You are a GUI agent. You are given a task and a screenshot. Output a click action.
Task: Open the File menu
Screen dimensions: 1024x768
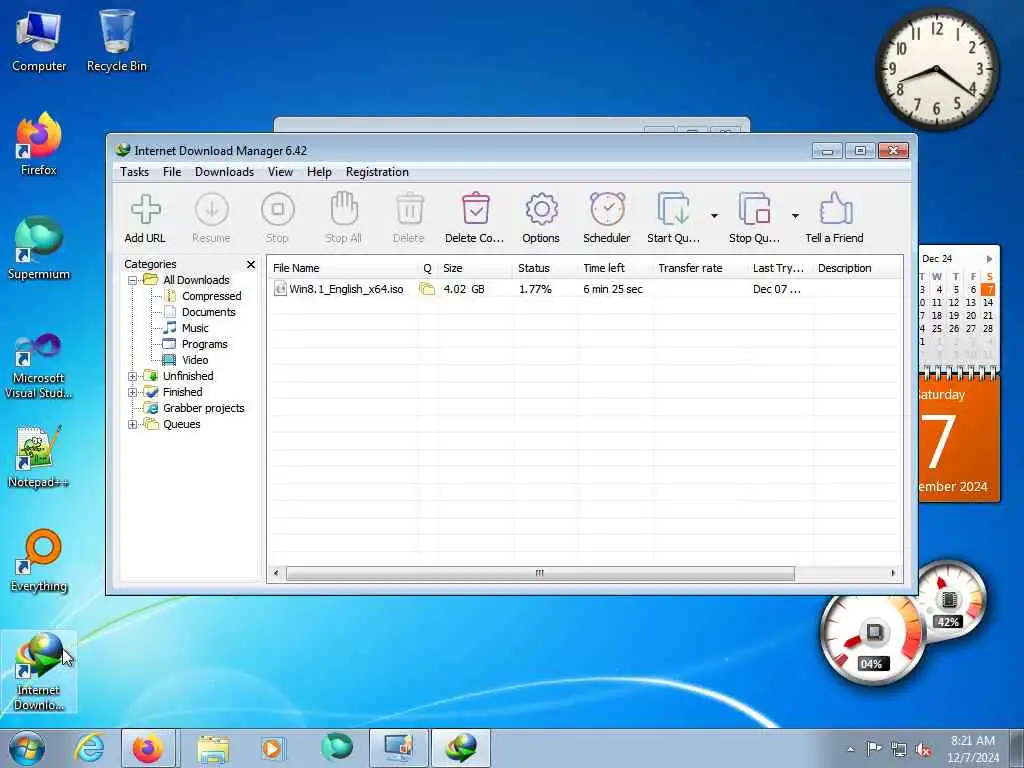pyautogui.click(x=172, y=172)
